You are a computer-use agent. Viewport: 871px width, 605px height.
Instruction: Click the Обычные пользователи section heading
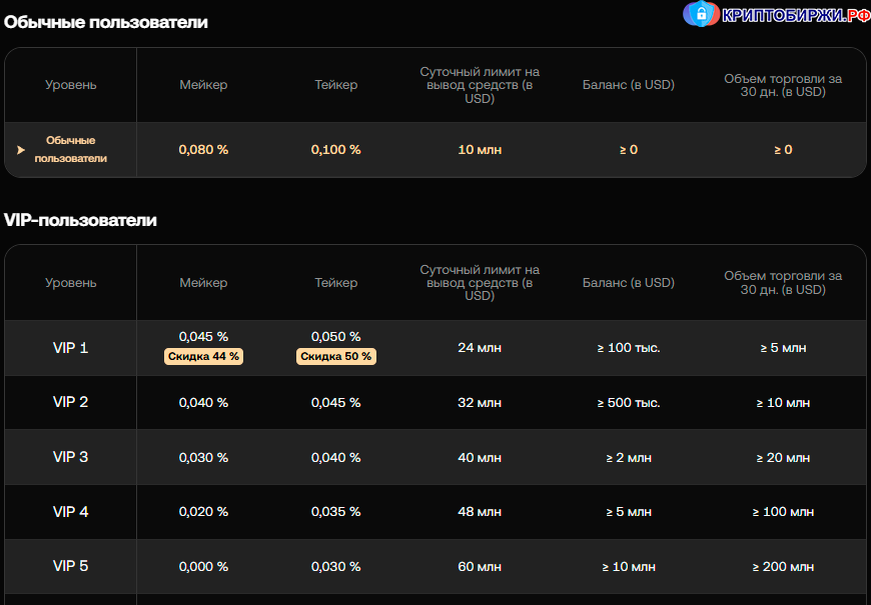coord(106,22)
